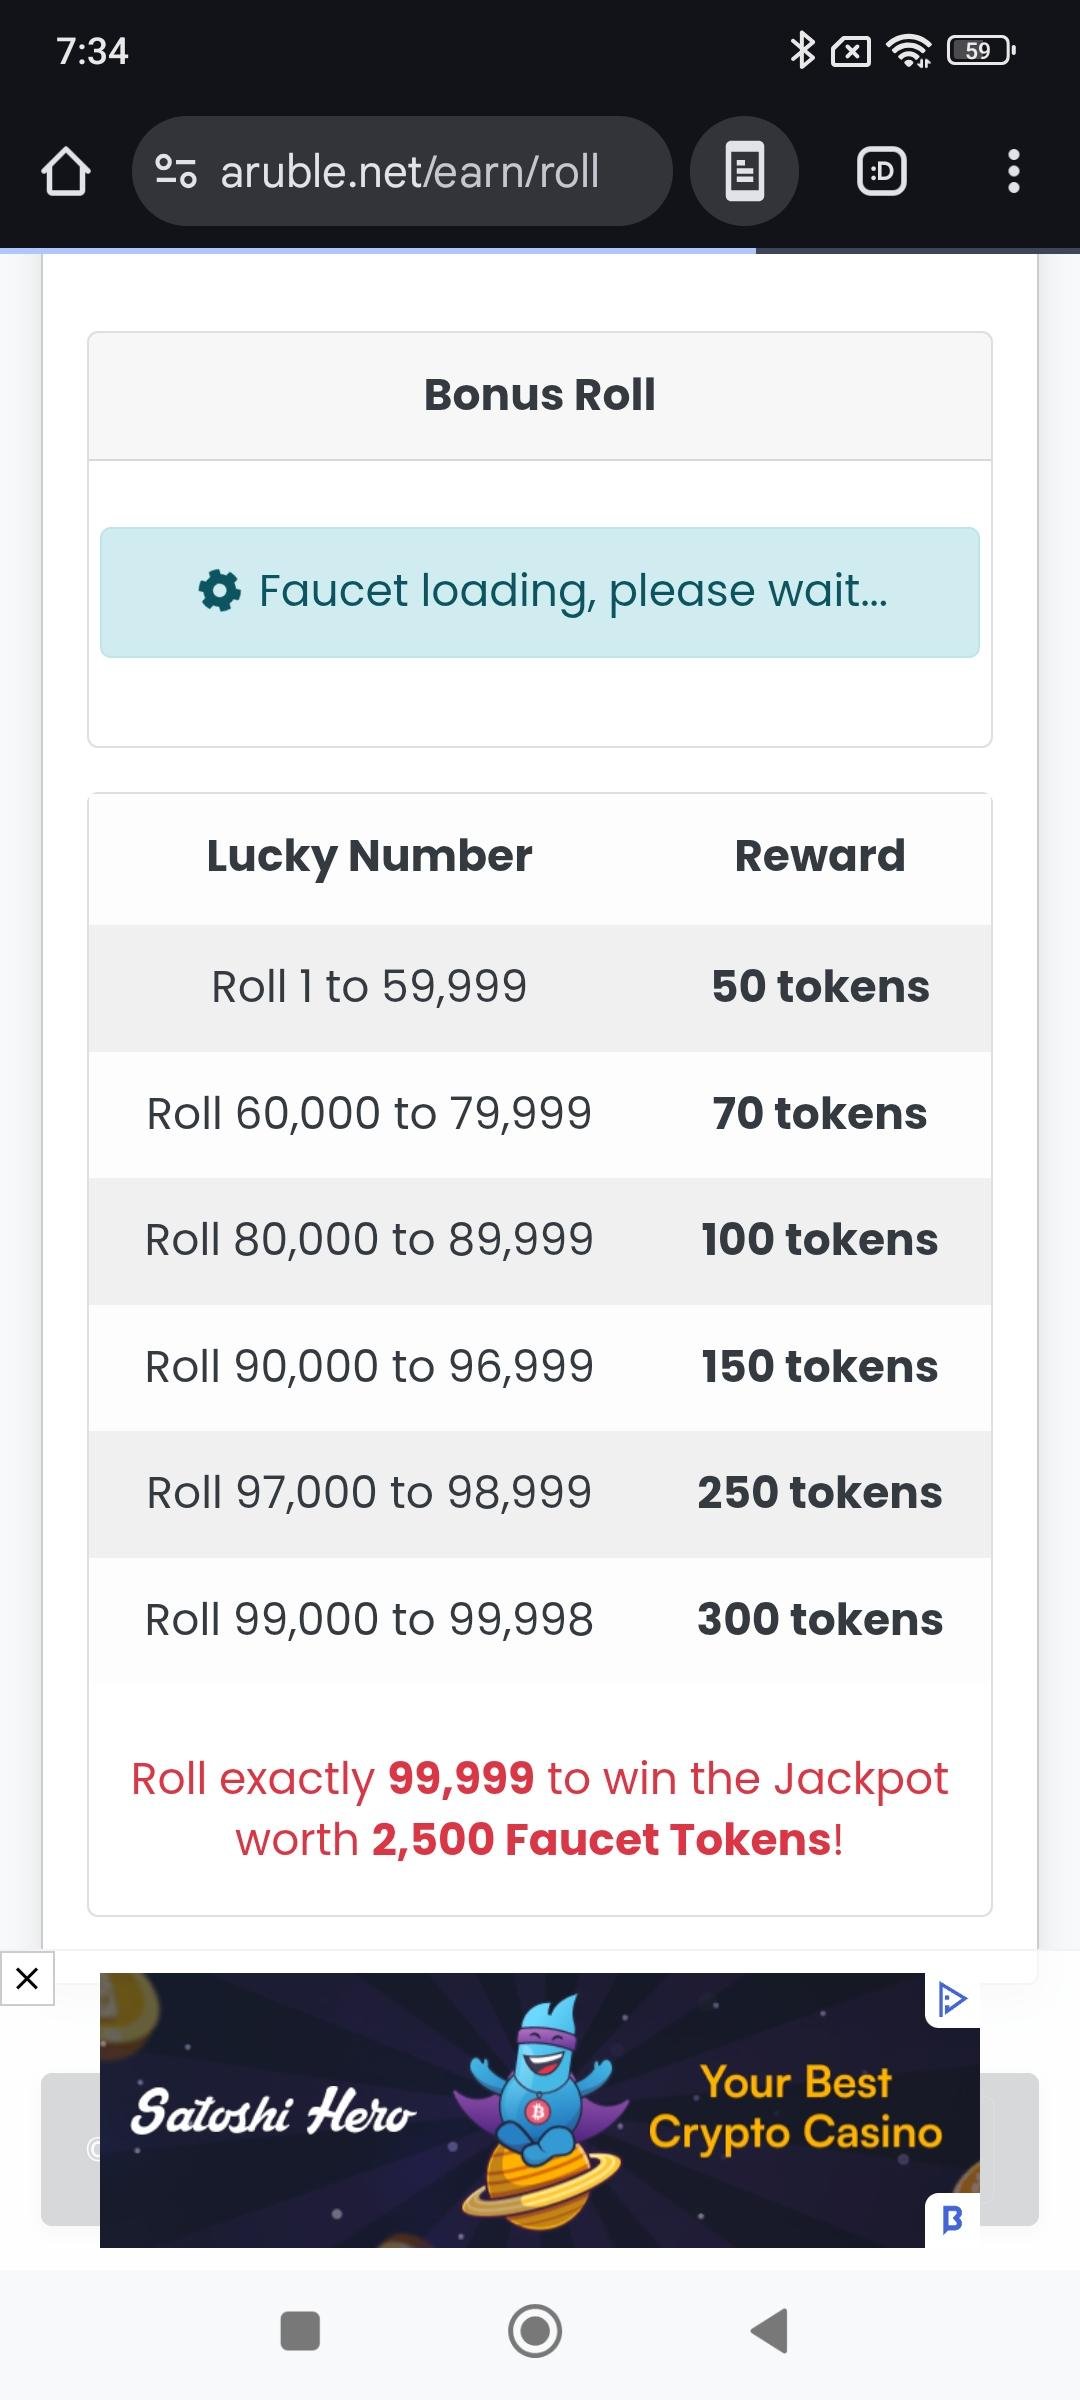Open site settings icon in address bar
Viewport: 1080px width, 2400px height.
[176, 171]
